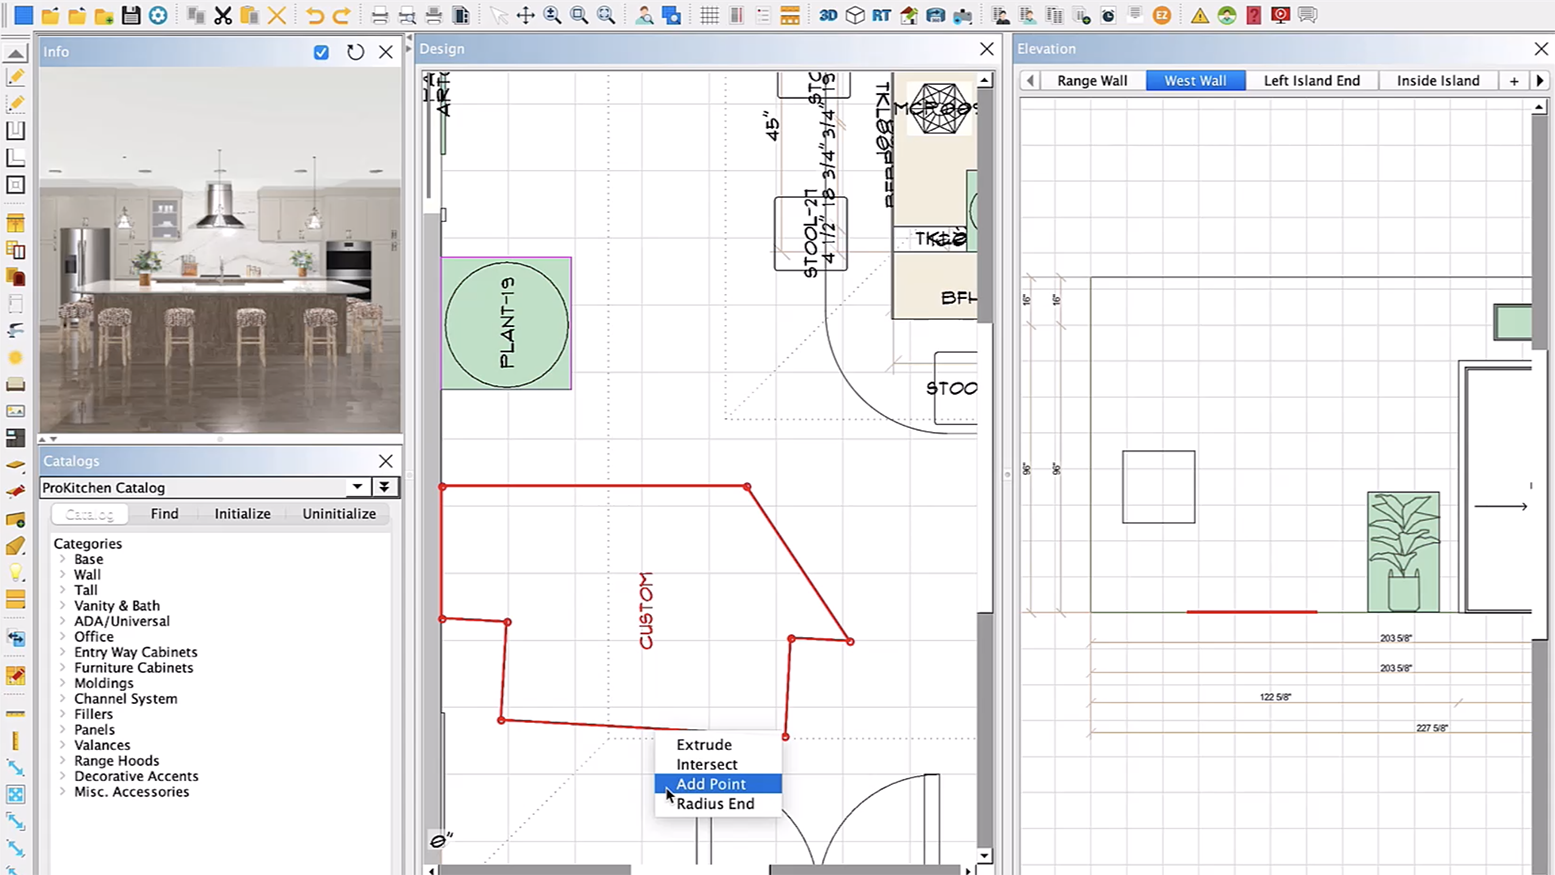
Task: Select the Range Wall elevation tab
Action: [x=1092, y=80]
